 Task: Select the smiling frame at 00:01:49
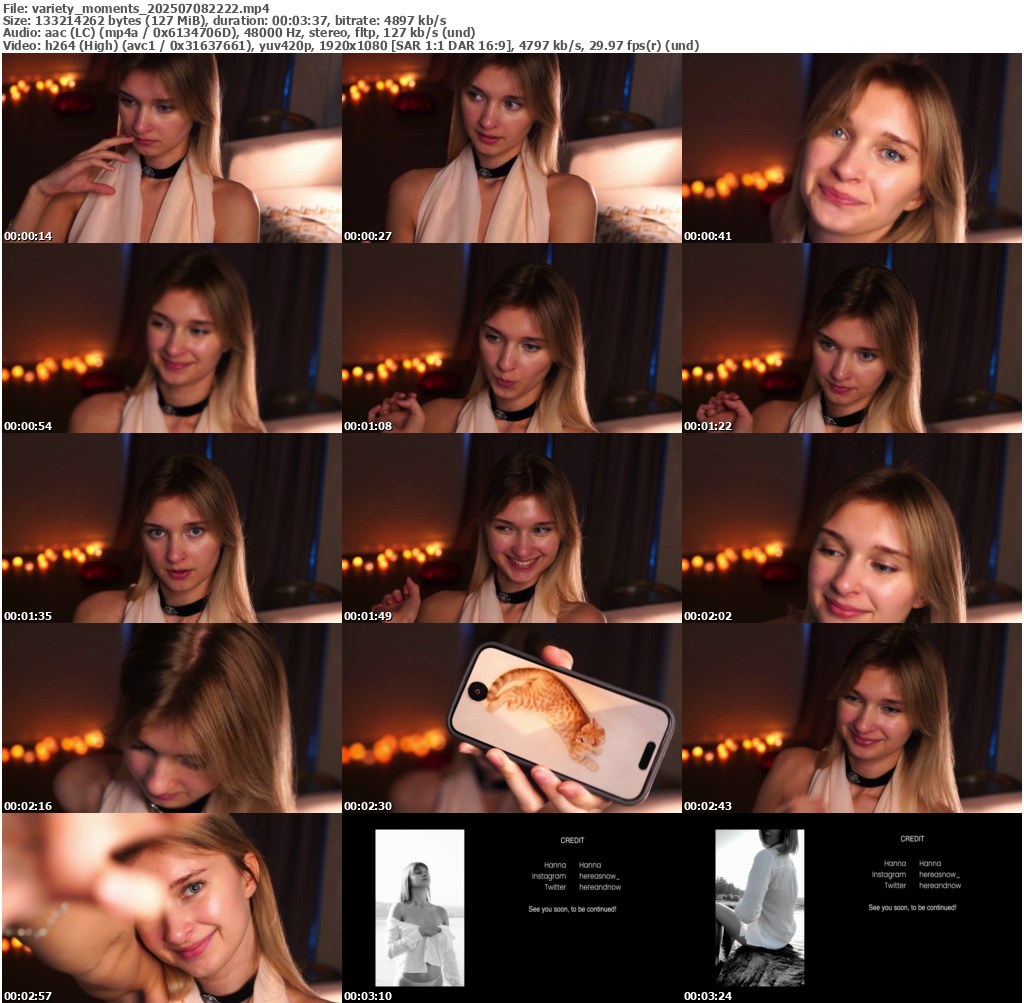pyautogui.click(x=511, y=528)
